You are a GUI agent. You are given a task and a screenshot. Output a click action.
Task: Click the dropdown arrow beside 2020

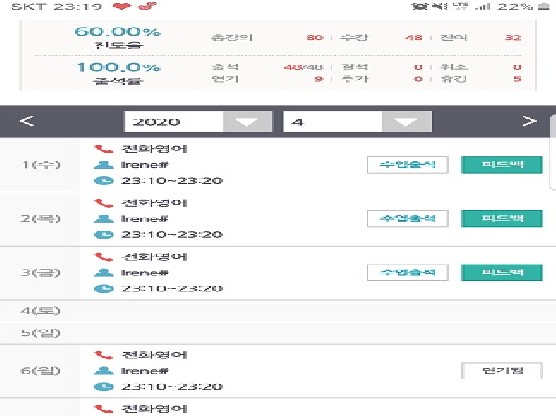[x=247, y=122]
